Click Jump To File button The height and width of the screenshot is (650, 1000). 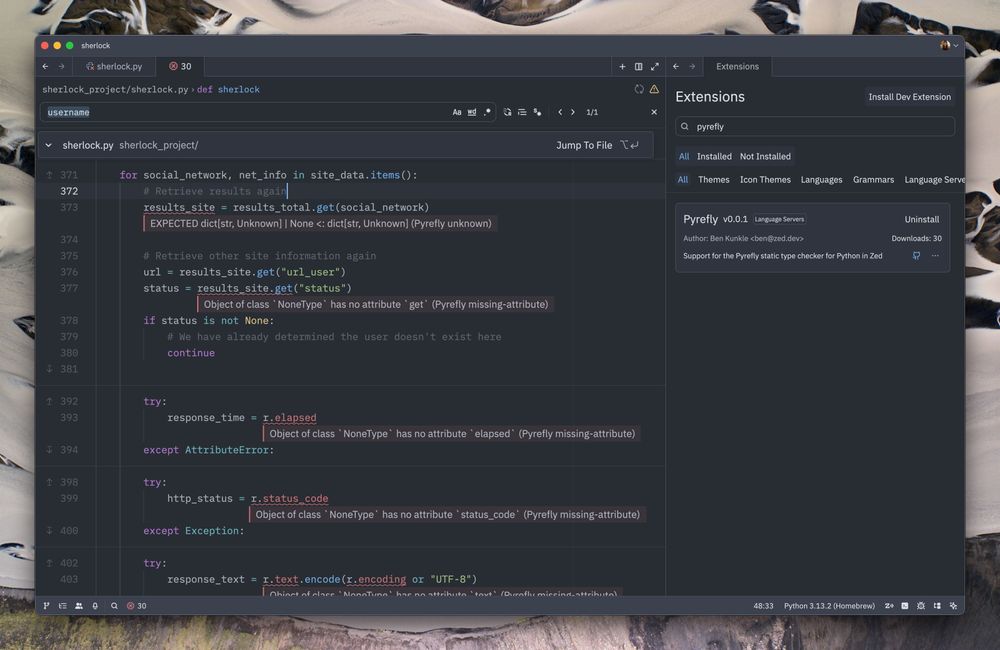click(597, 145)
